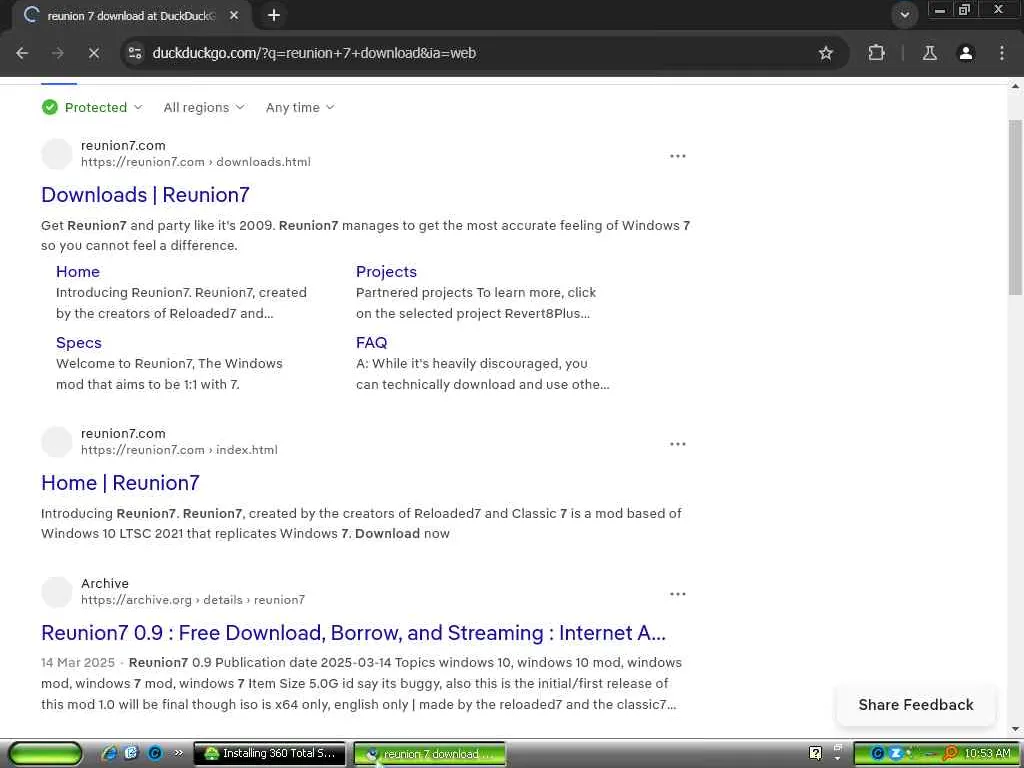This screenshot has height=768, width=1024.
Task: Go back to the previous page
Action: 22,53
